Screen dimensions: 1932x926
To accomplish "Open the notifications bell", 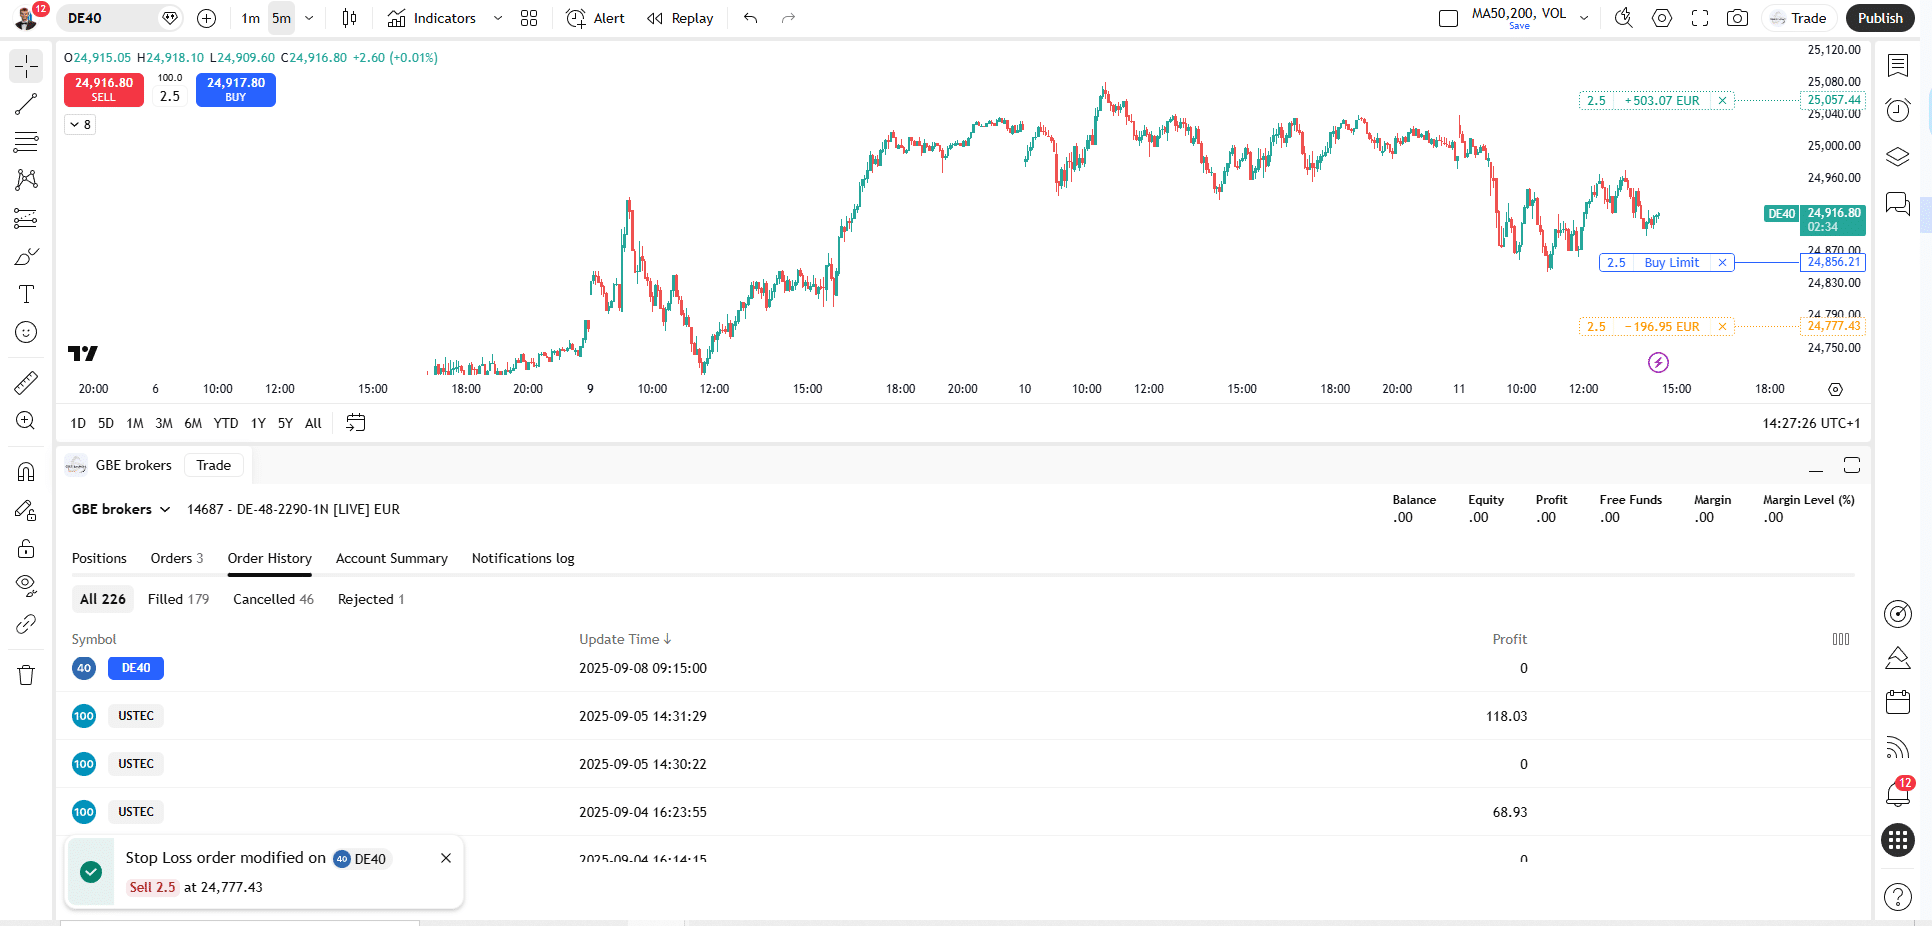I will point(1897,793).
